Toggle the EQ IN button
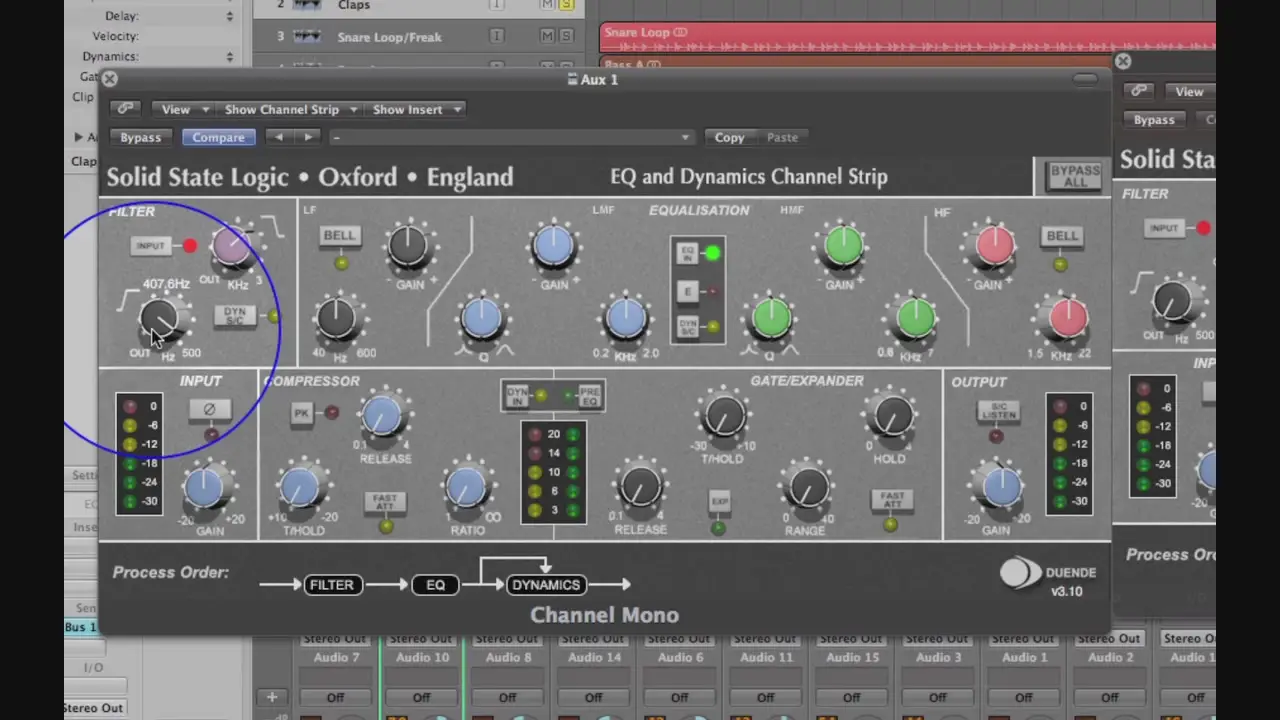 click(x=687, y=254)
